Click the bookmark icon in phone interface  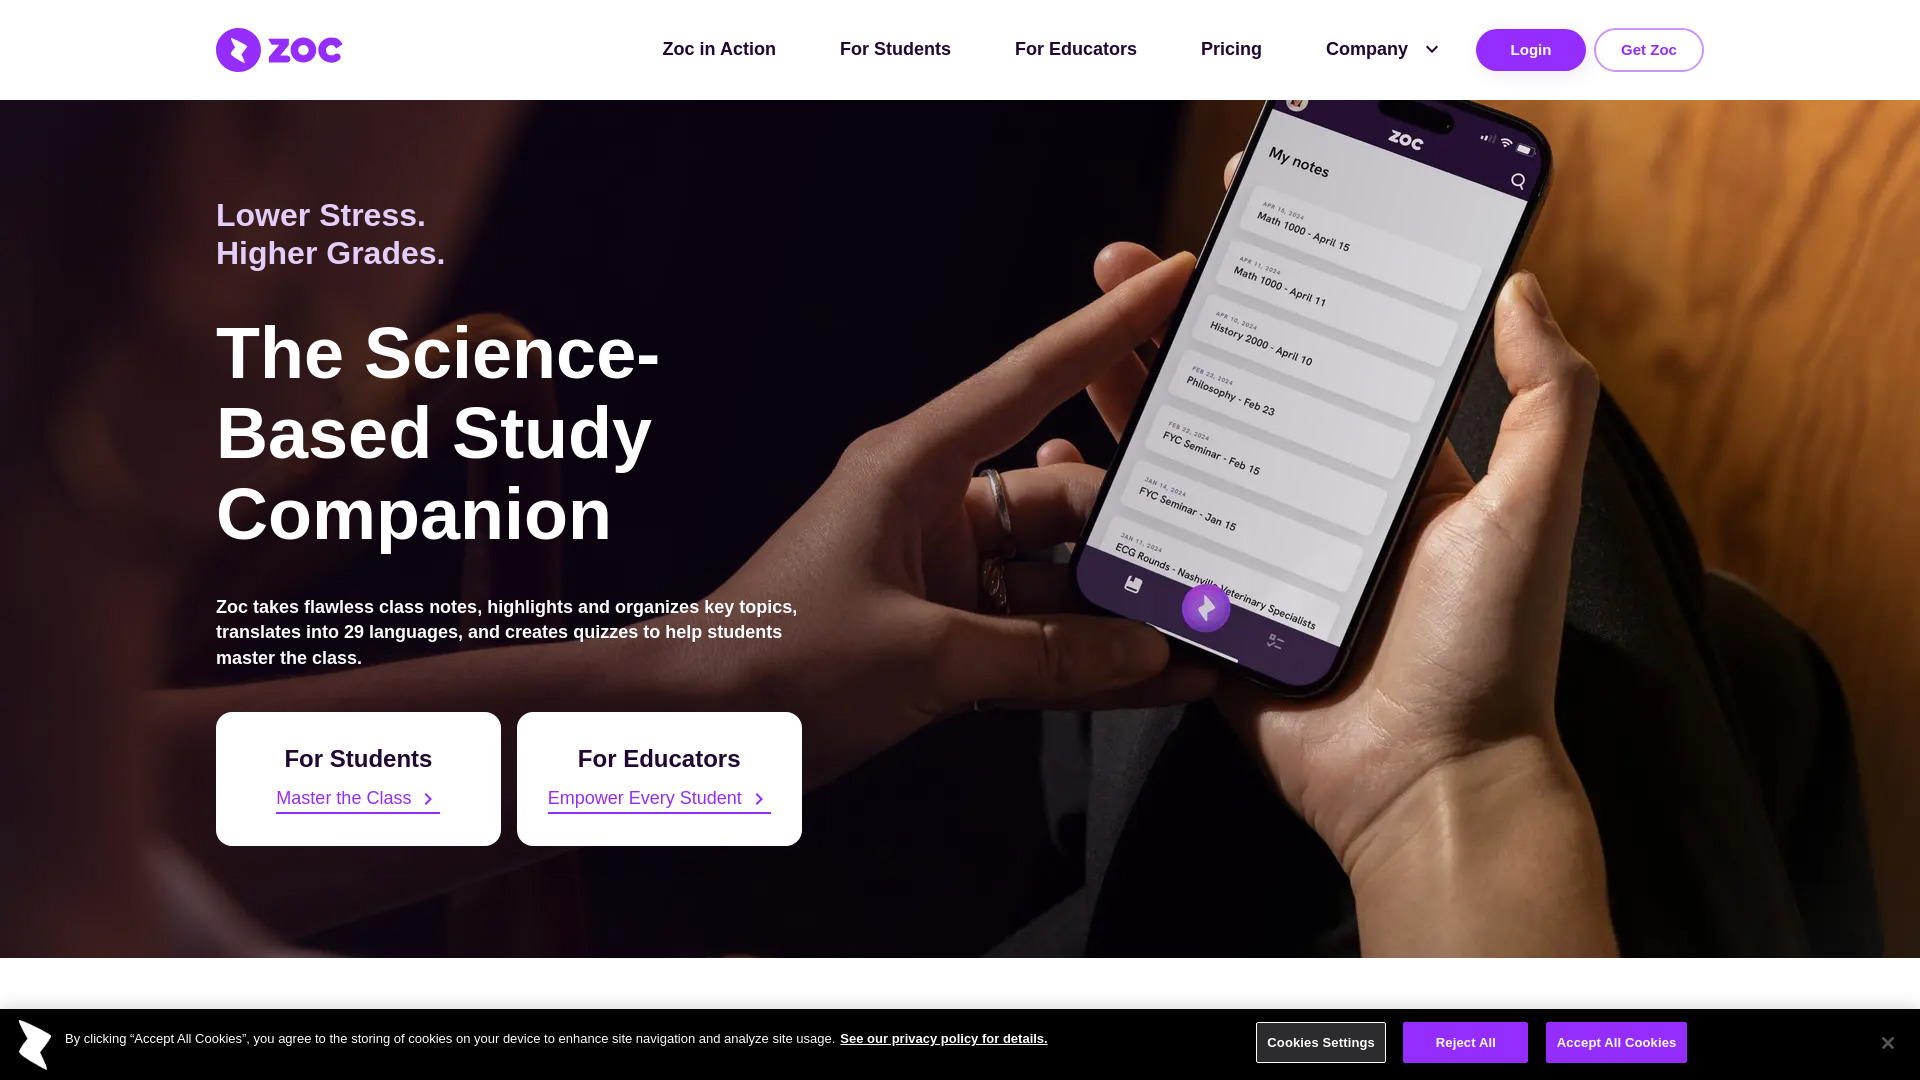[1134, 584]
